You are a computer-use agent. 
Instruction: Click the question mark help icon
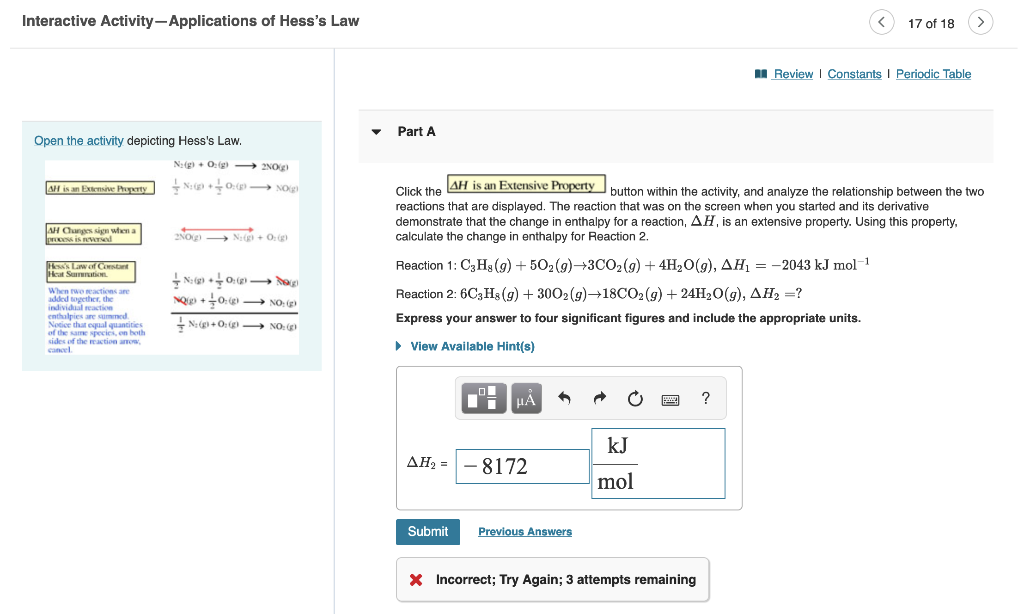pos(704,397)
